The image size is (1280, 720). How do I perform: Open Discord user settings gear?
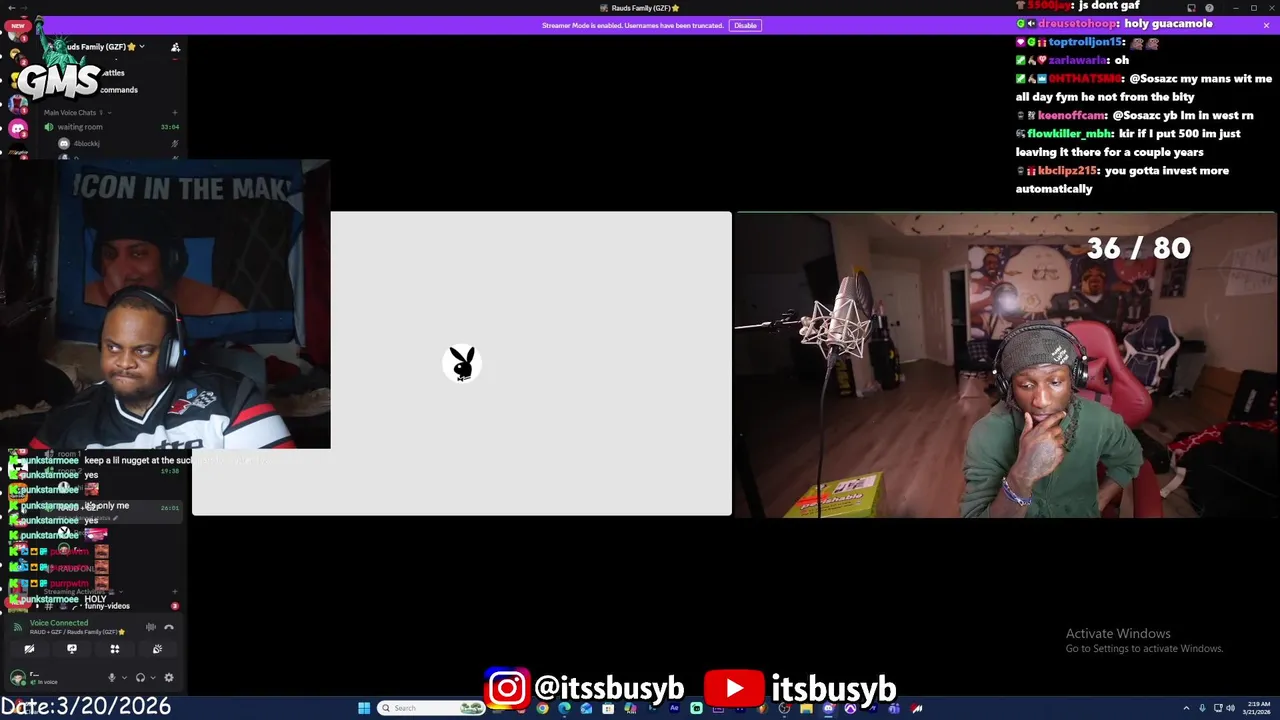pos(169,677)
